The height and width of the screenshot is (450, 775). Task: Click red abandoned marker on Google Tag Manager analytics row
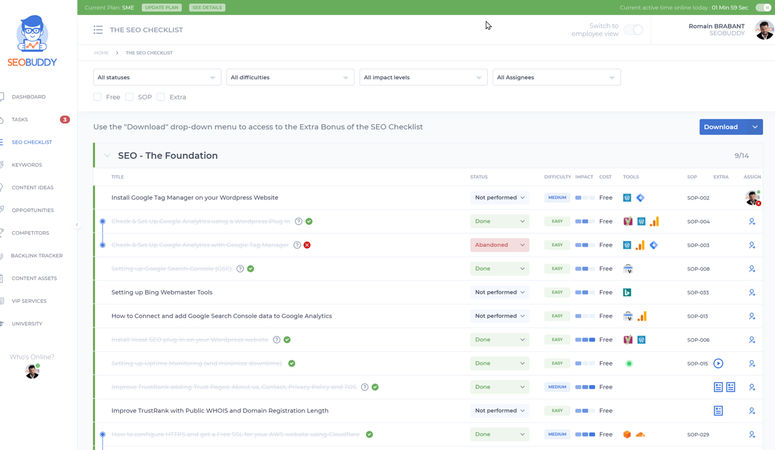point(307,245)
